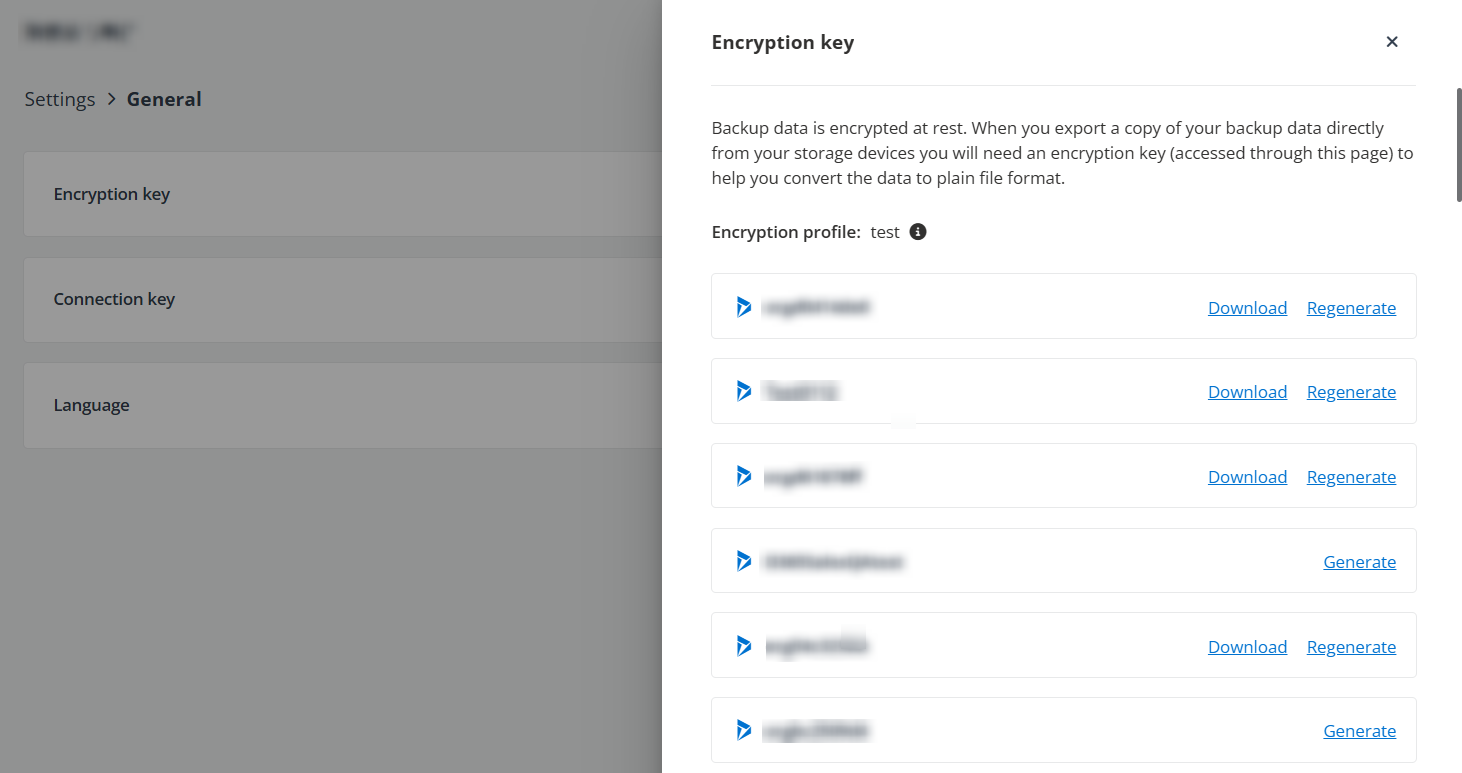
Task: Click the device icon beside the second encryption key
Action: (743, 391)
